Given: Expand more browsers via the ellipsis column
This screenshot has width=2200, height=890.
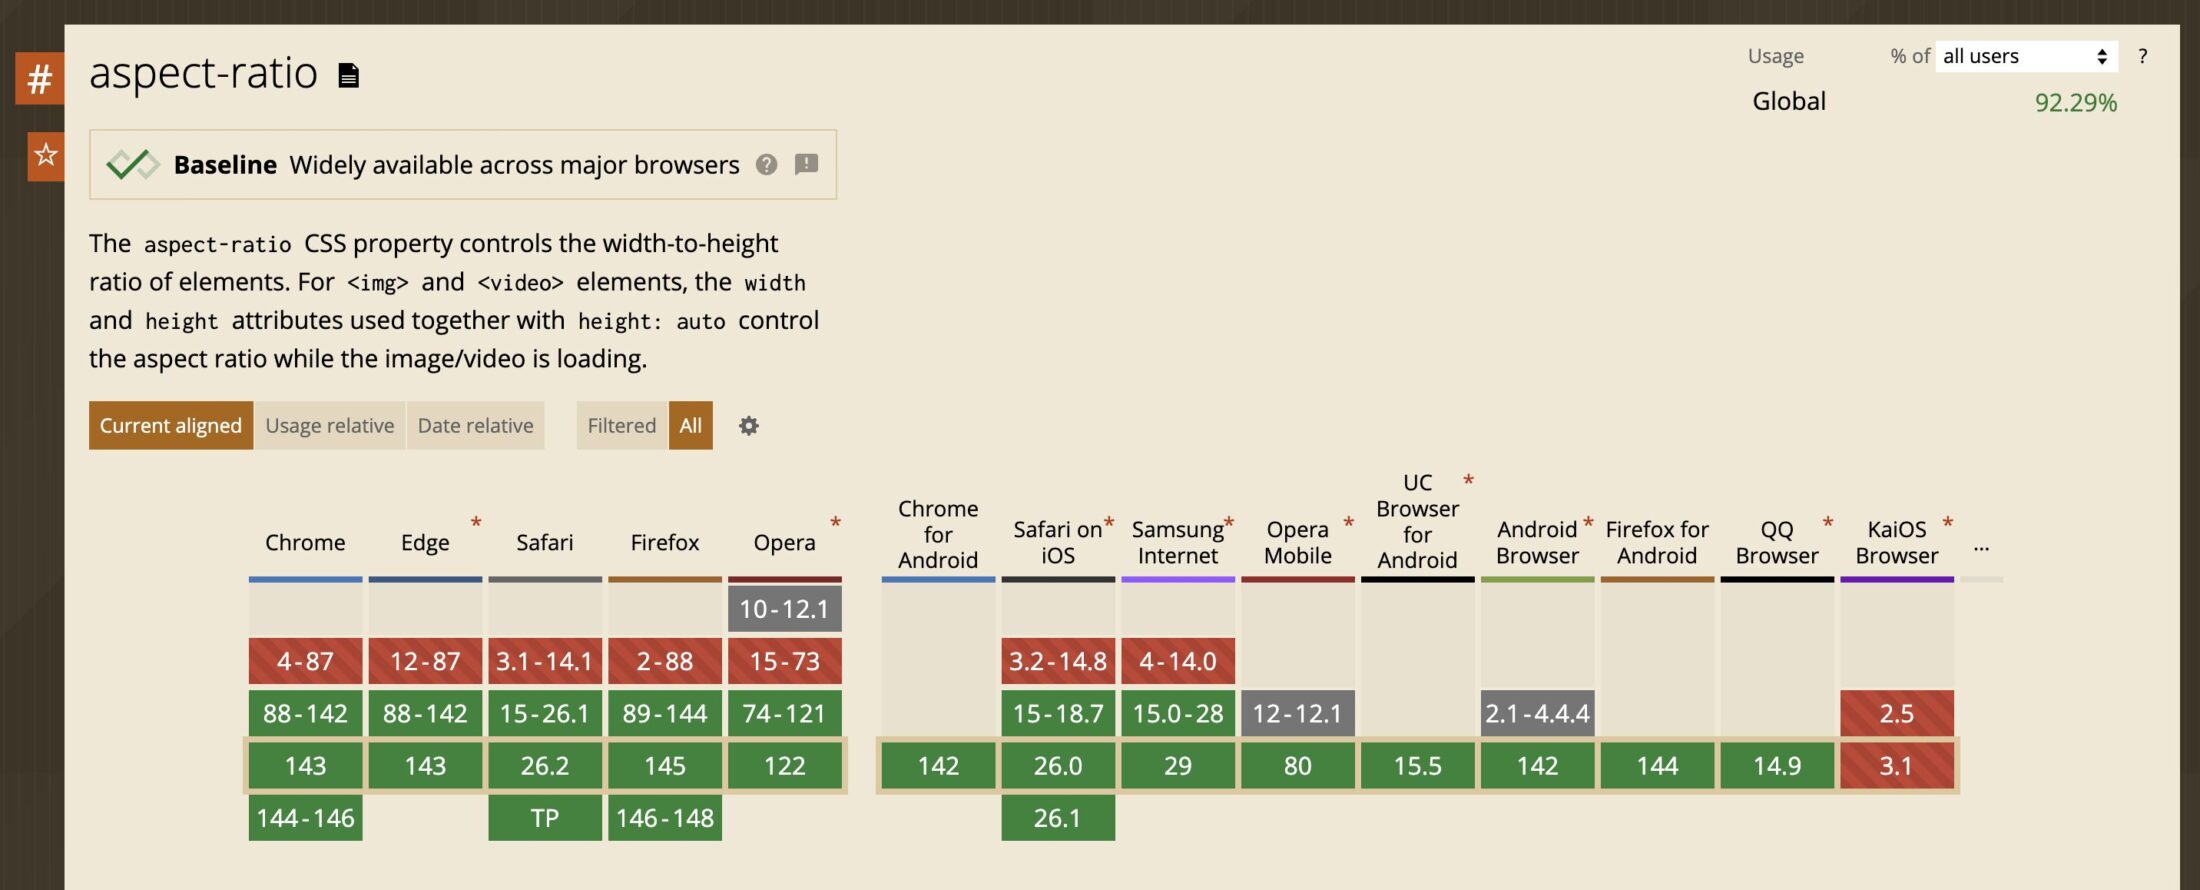Looking at the screenshot, I should (1981, 547).
